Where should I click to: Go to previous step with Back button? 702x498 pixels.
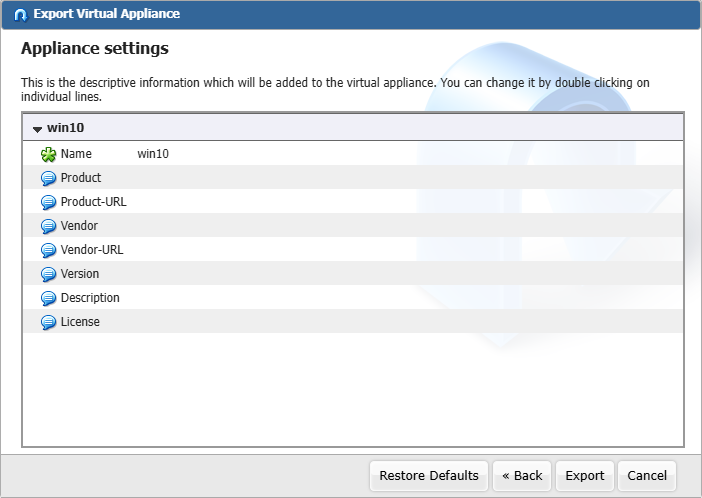point(522,476)
